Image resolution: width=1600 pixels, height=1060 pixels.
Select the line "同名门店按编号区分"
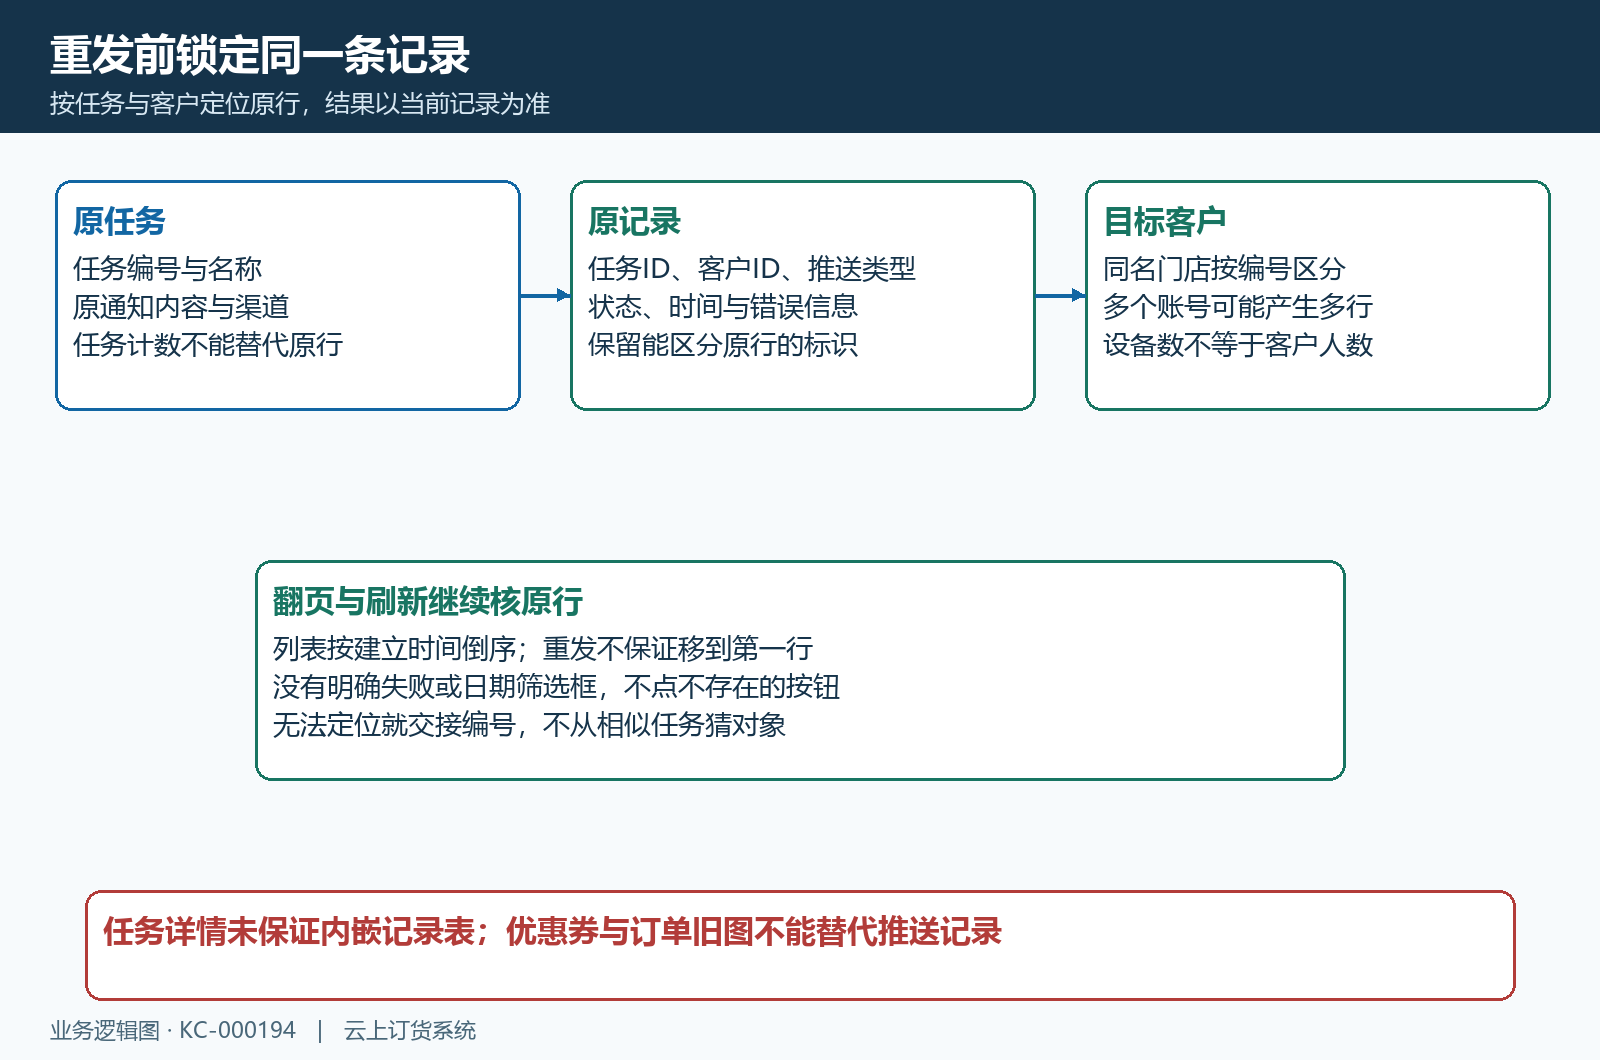coord(1224,268)
